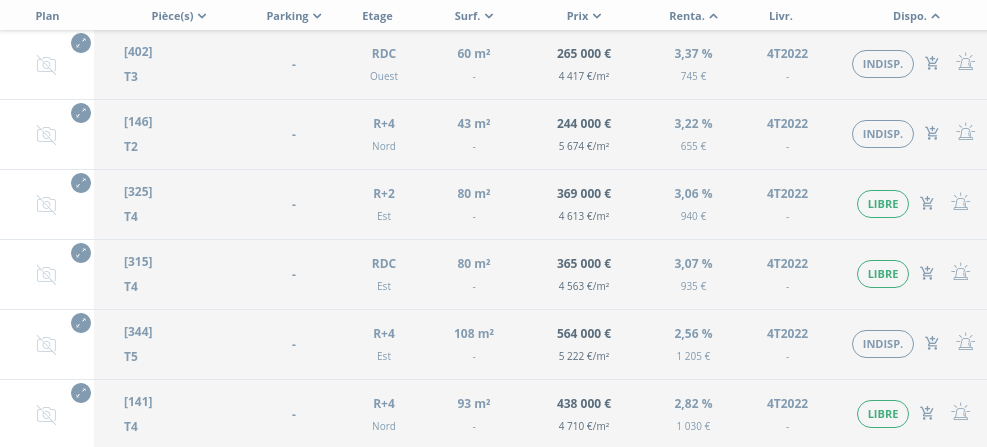The width and height of the screenshot is (987, 447).
Task: Click LIBRE button for lot 325
Action: 883,204
